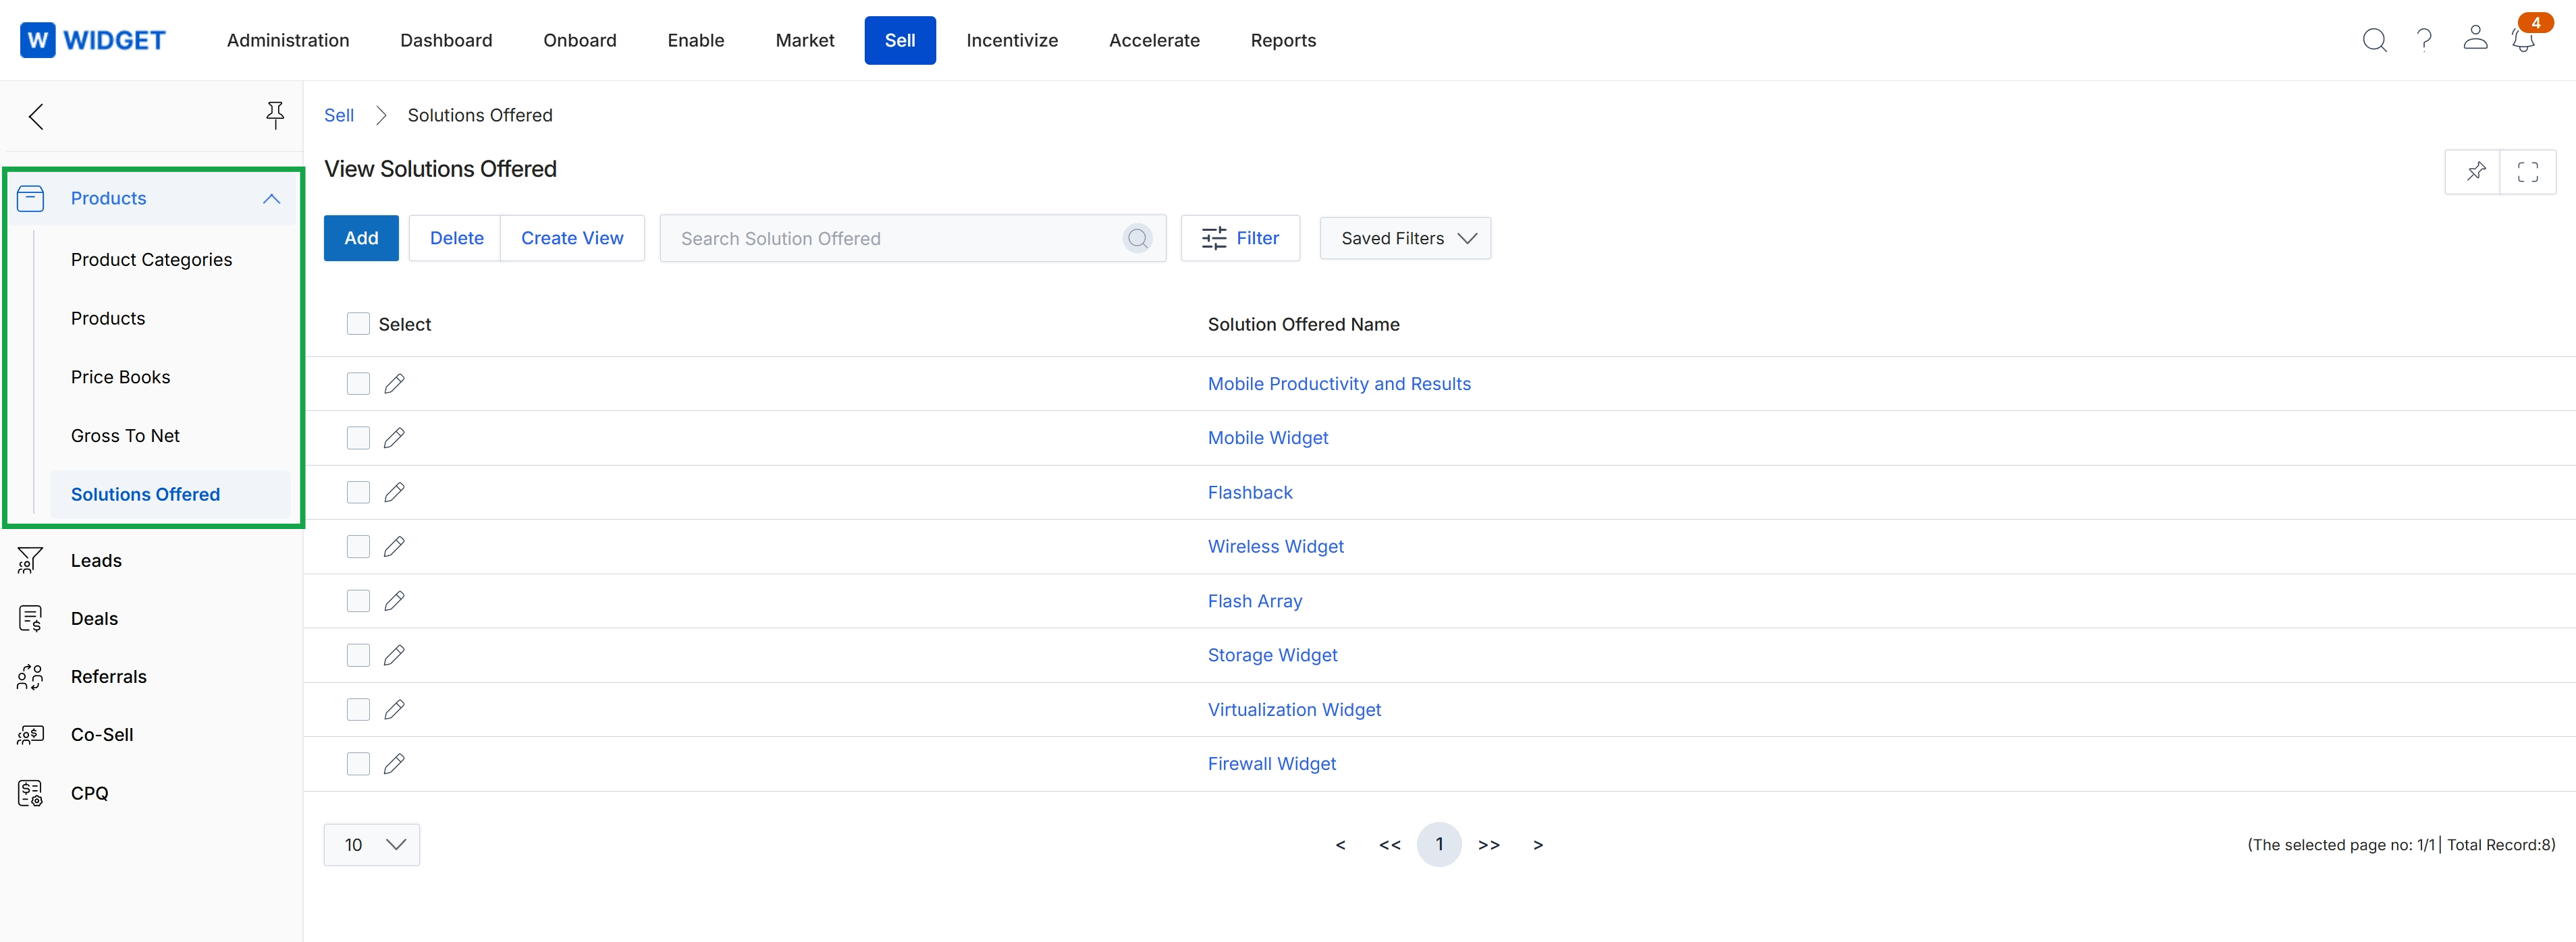The width and height of the screenshot is (2576, 942).
Task: Open the Filter button
Action: click(1240, 238)
